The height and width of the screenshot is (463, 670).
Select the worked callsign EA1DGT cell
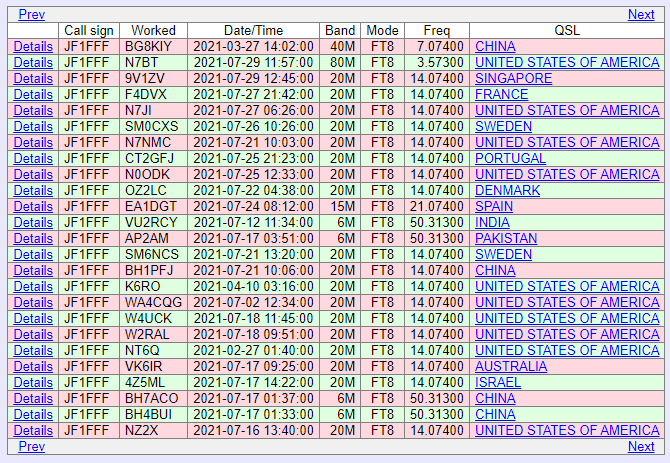[x=153, y=207]
